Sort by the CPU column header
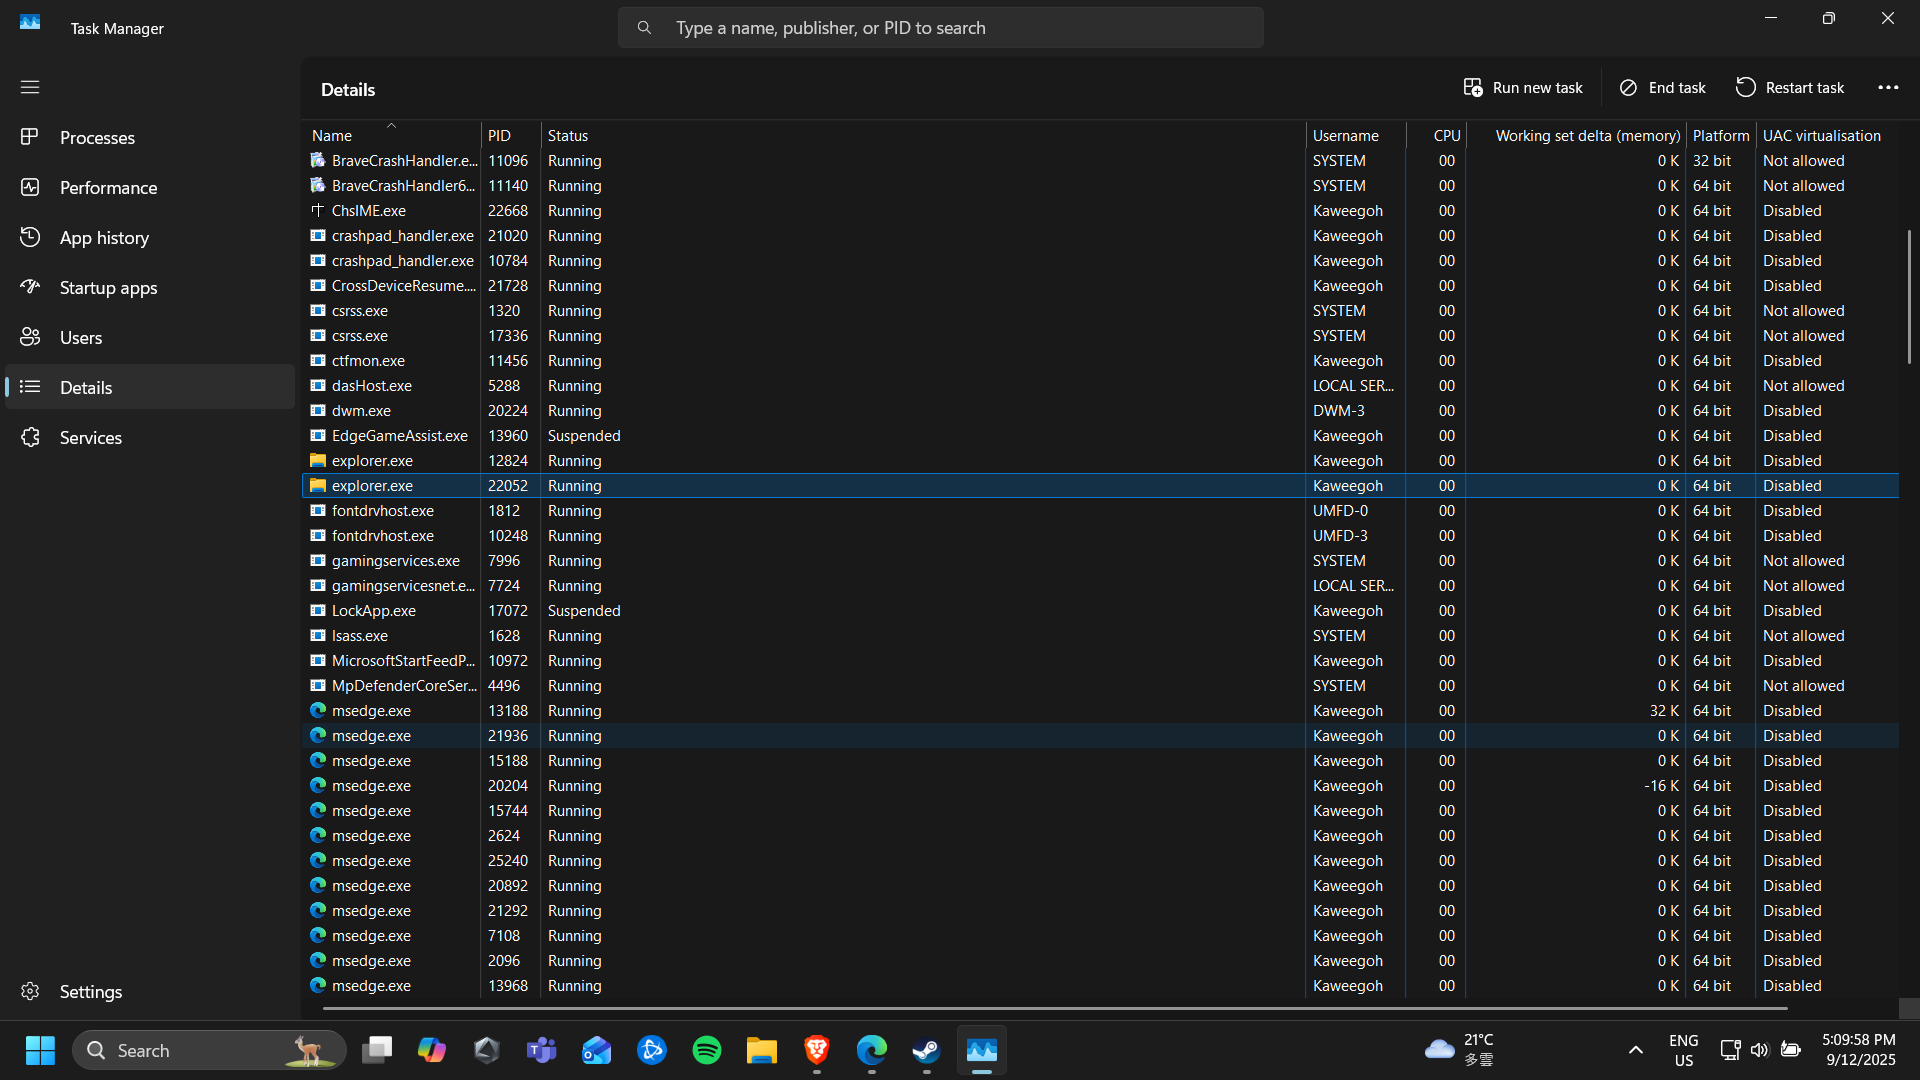Viewport: 1920px width, 1080px height. (x=1446, y=136)
